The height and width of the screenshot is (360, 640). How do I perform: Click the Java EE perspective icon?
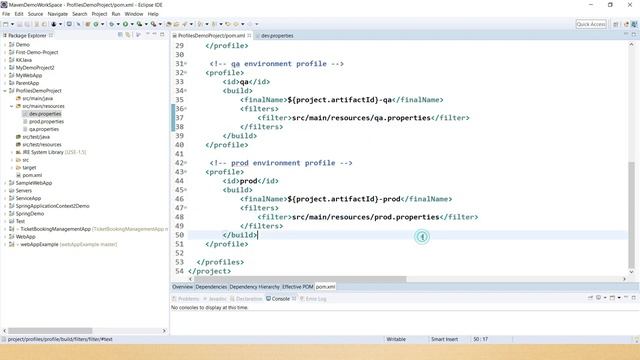[626, 24]
